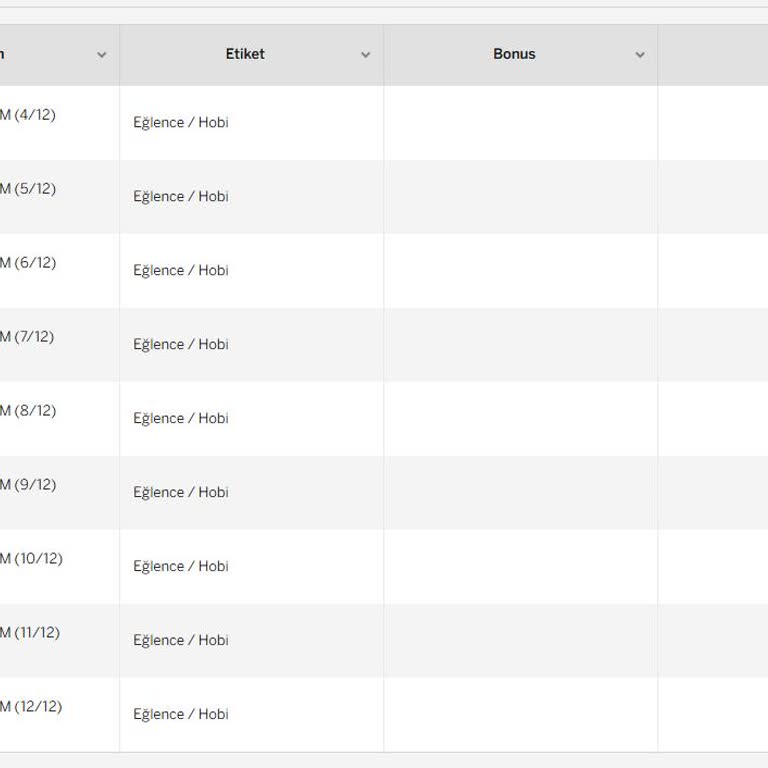Select the (10/12) installment entry
The image size is (768, 768).
pos(37,559)
